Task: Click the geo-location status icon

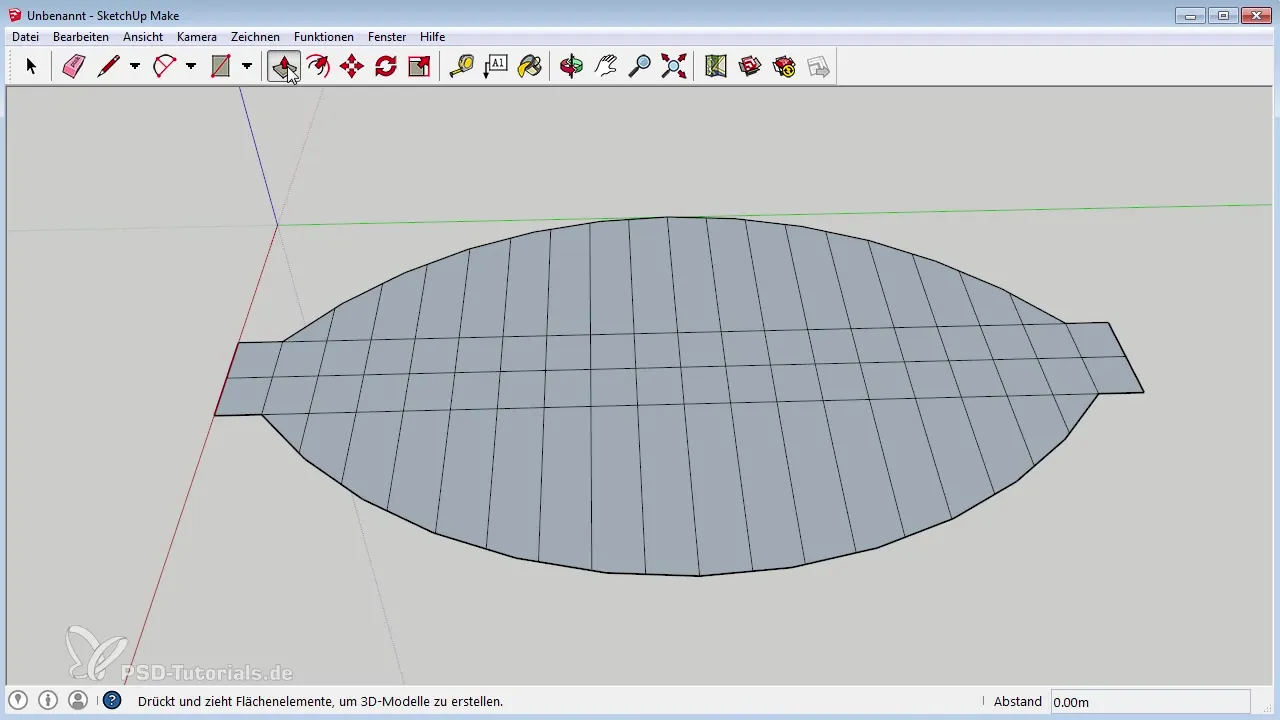Action: [18, 700]
